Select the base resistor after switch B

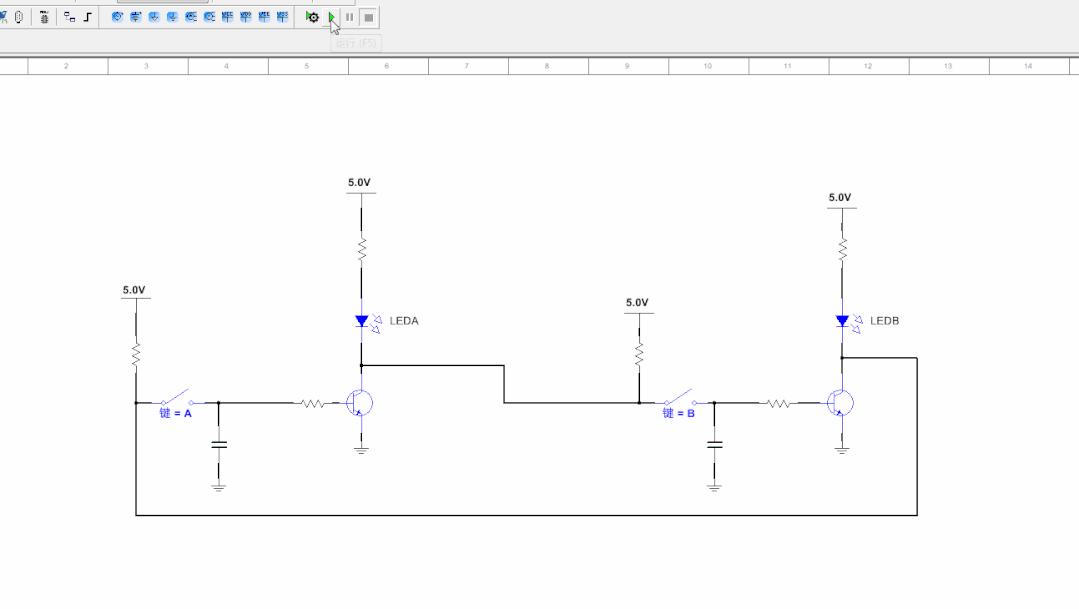pos(779,403)
